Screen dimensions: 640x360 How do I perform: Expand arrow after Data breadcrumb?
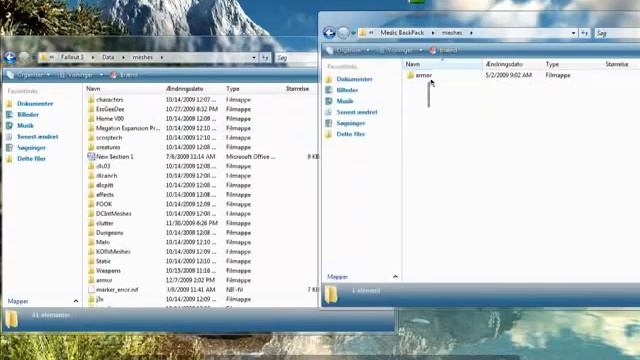point(123,58)
